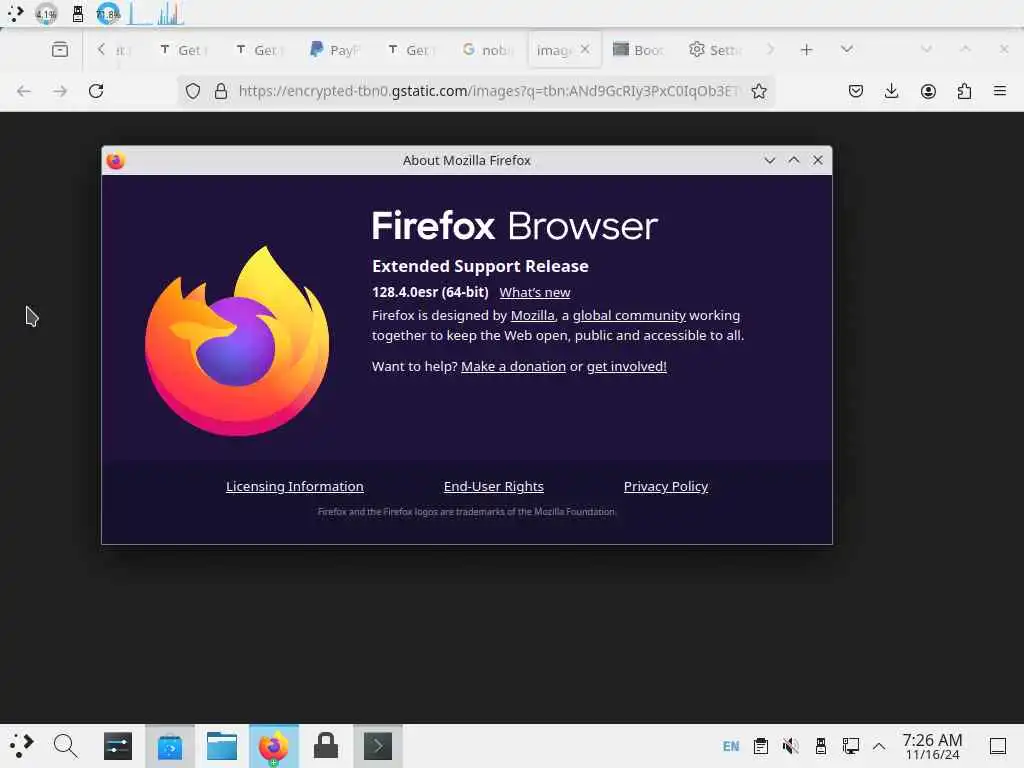Viewport: 1024px width, 768px height.
Task: Click the get involved! link
Action: [x=626, y=366]
